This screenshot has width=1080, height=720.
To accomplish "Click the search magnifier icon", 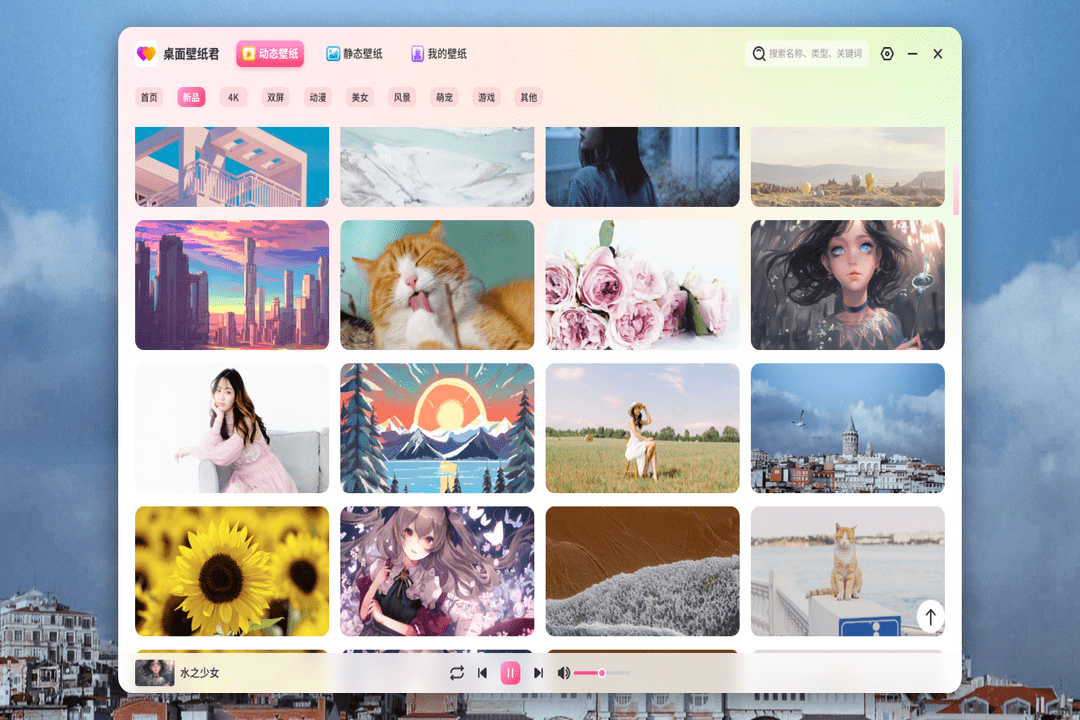I will point(758,54).
